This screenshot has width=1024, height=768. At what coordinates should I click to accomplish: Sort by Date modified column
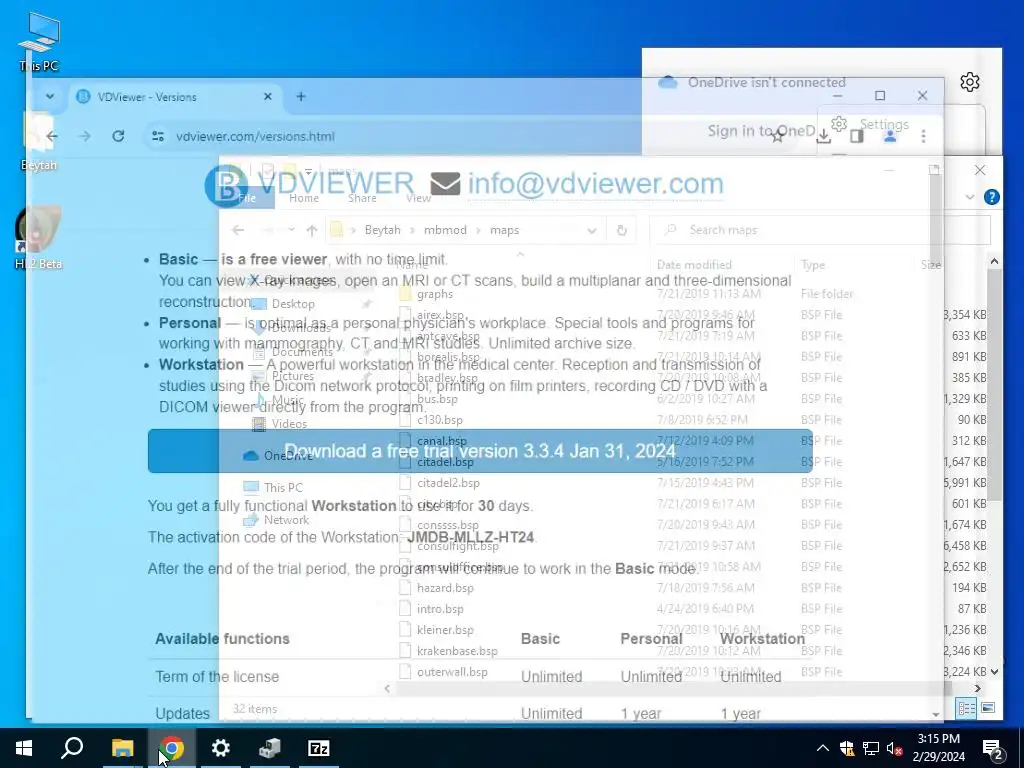point(694,264)
